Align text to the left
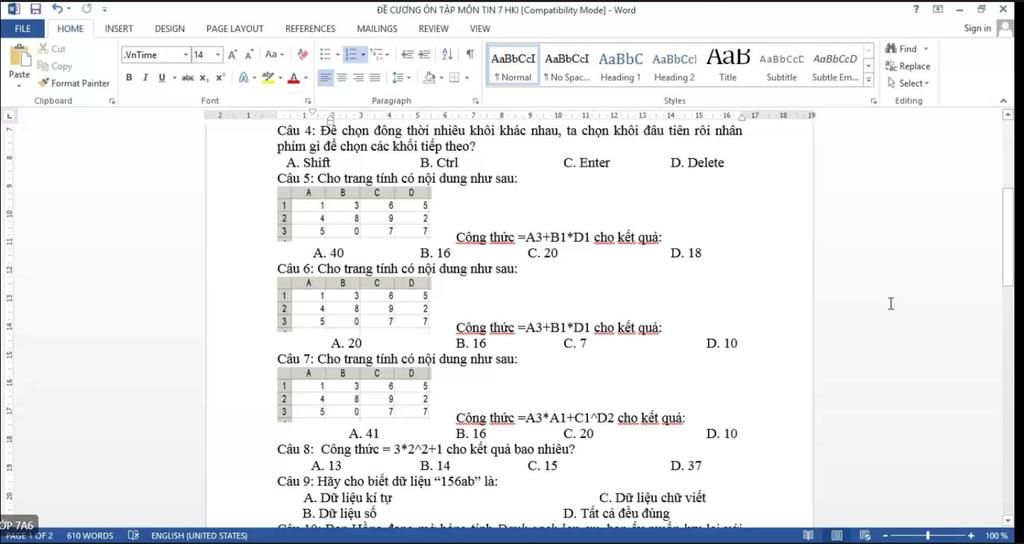The height and width of the screenshot is (544, 1024). pos(325,78)
